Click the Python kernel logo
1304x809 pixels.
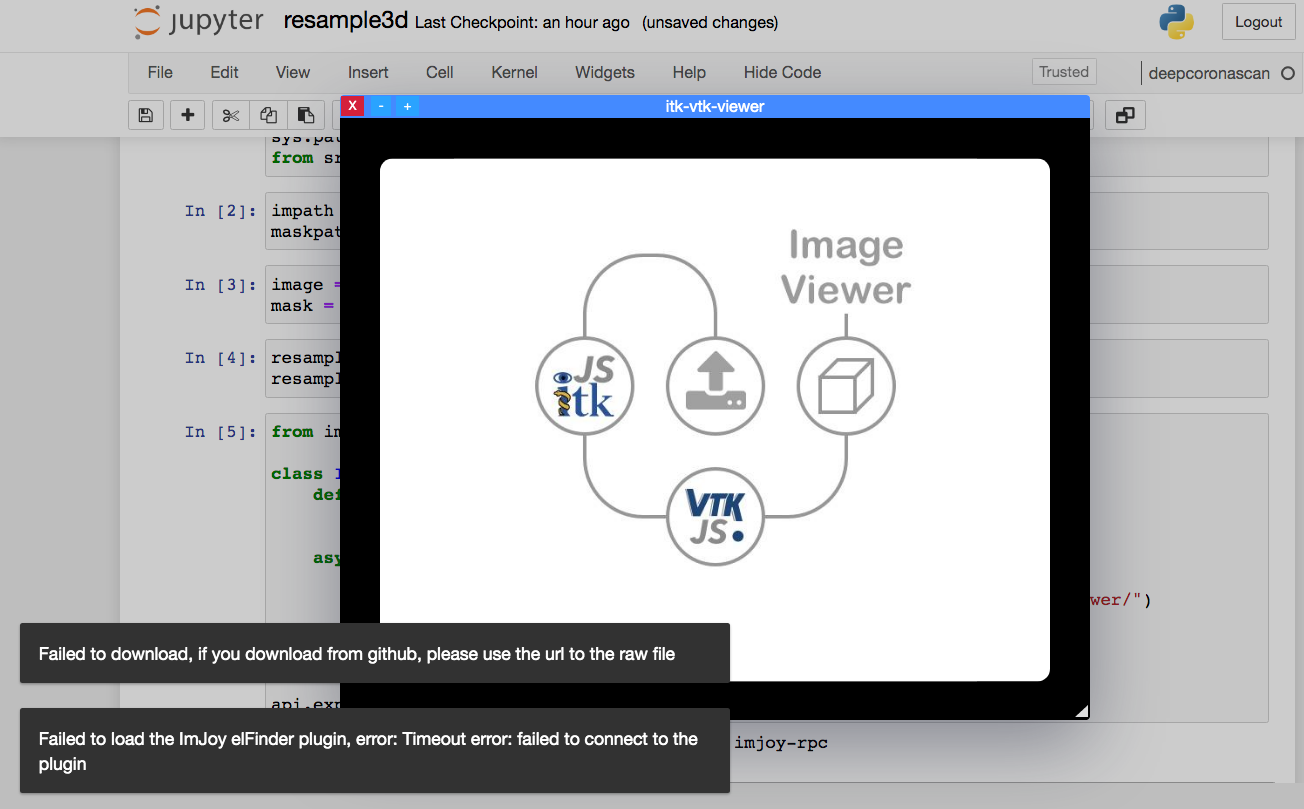point(1177,22)
